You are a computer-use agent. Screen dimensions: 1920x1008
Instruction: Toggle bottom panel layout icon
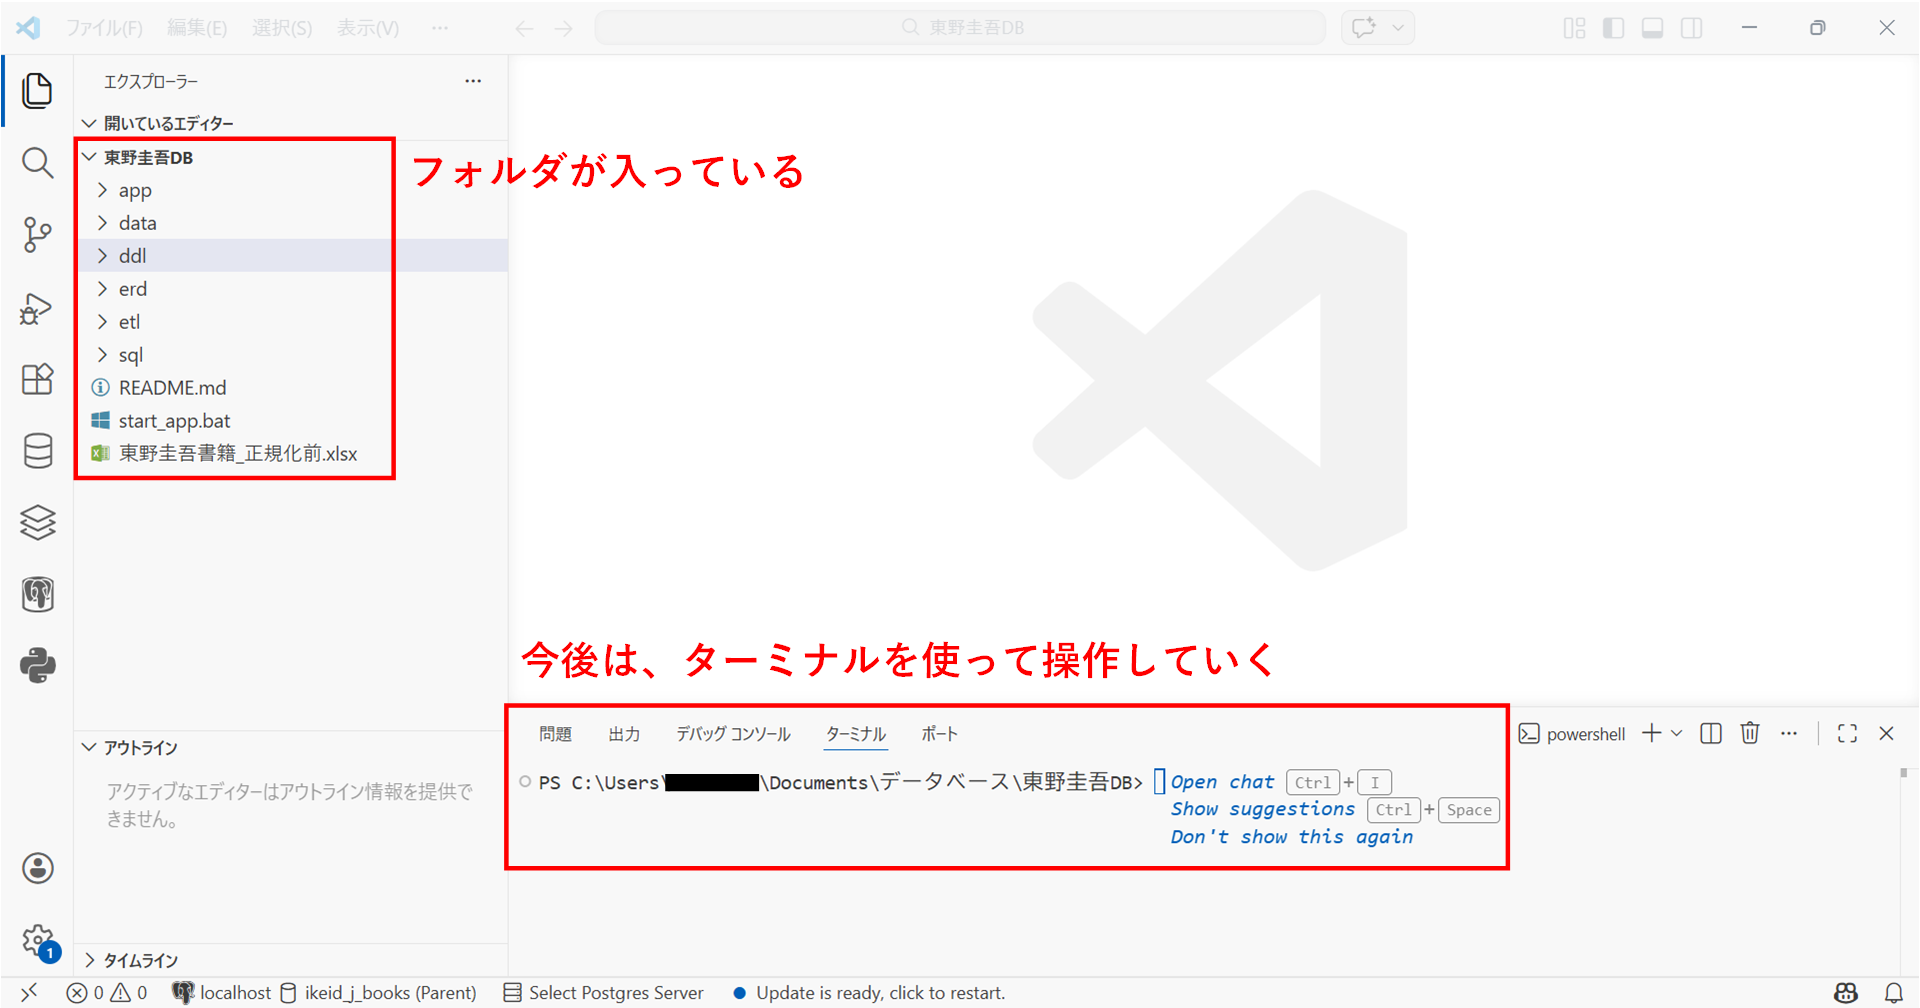pos(1652,28)
